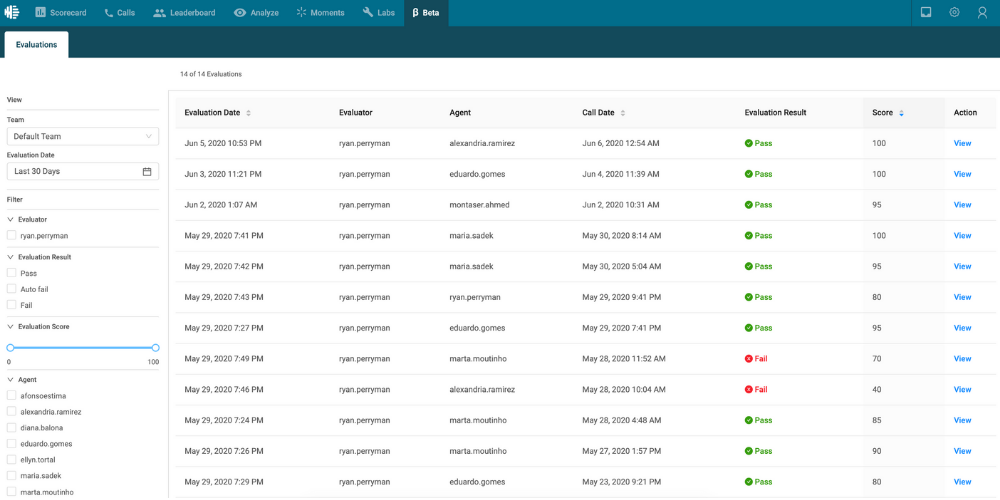Image resolution: width=1000 pixels, height=500 pixels.
Task: View the montaser.ahmed evaluation
Action: (x=962, y=205)
